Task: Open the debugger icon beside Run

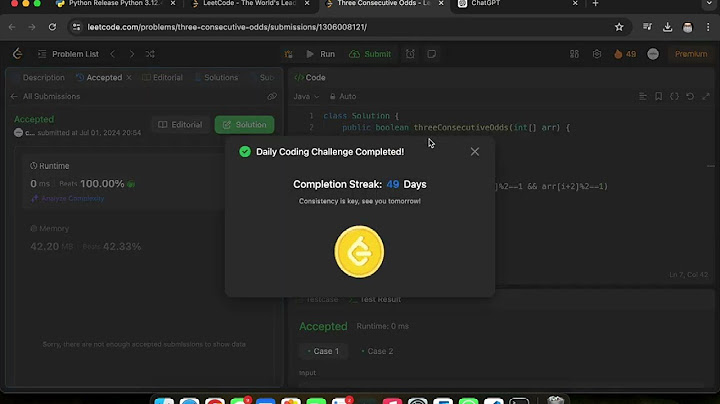Action: pos(288,54)
